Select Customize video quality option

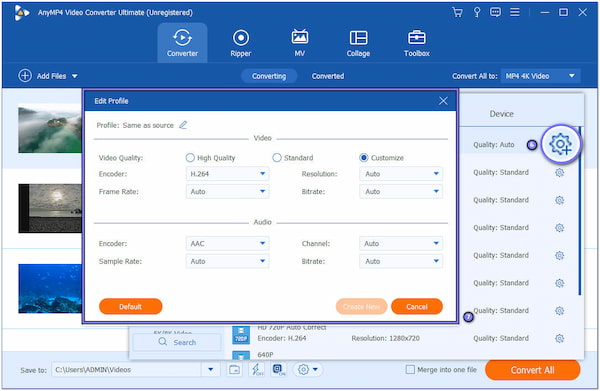[x=364, y=158]
